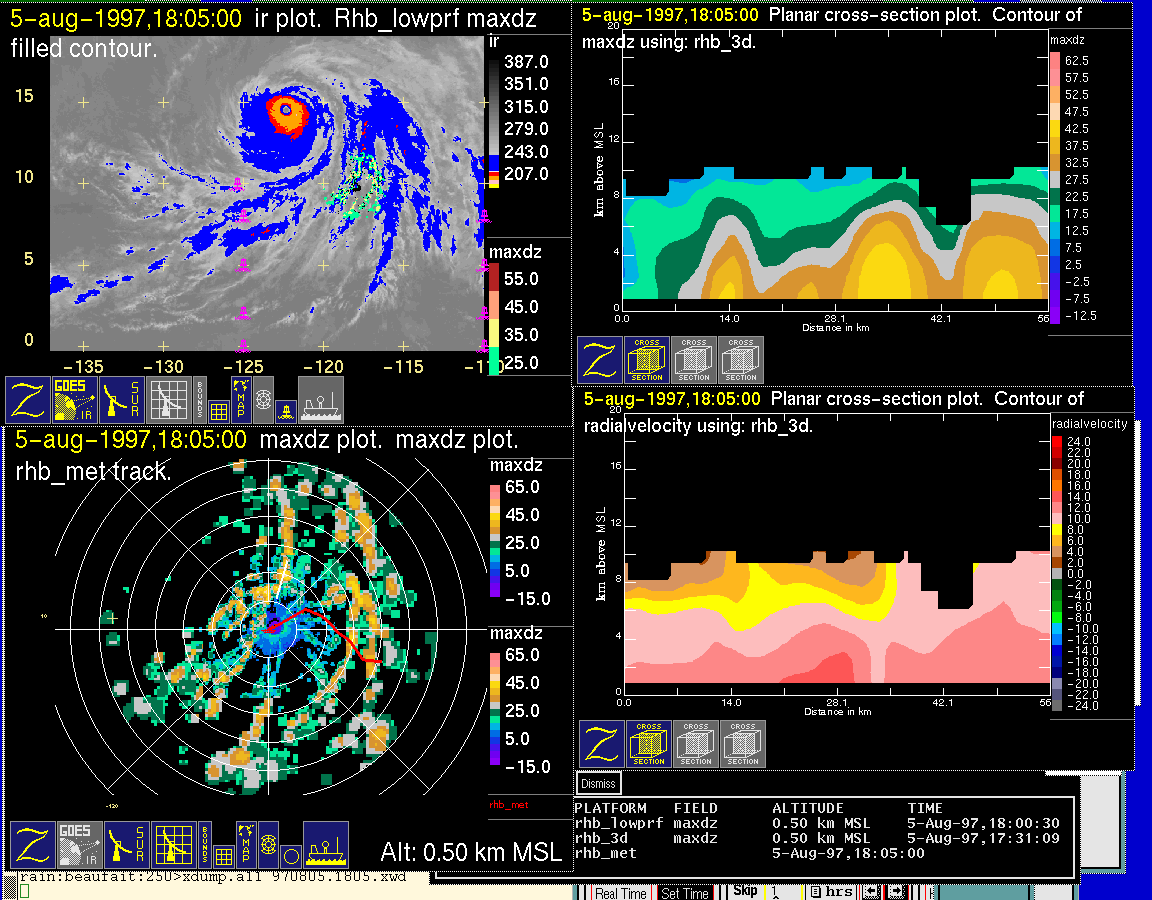Open the hrs time unit menu

pos(832,892)
